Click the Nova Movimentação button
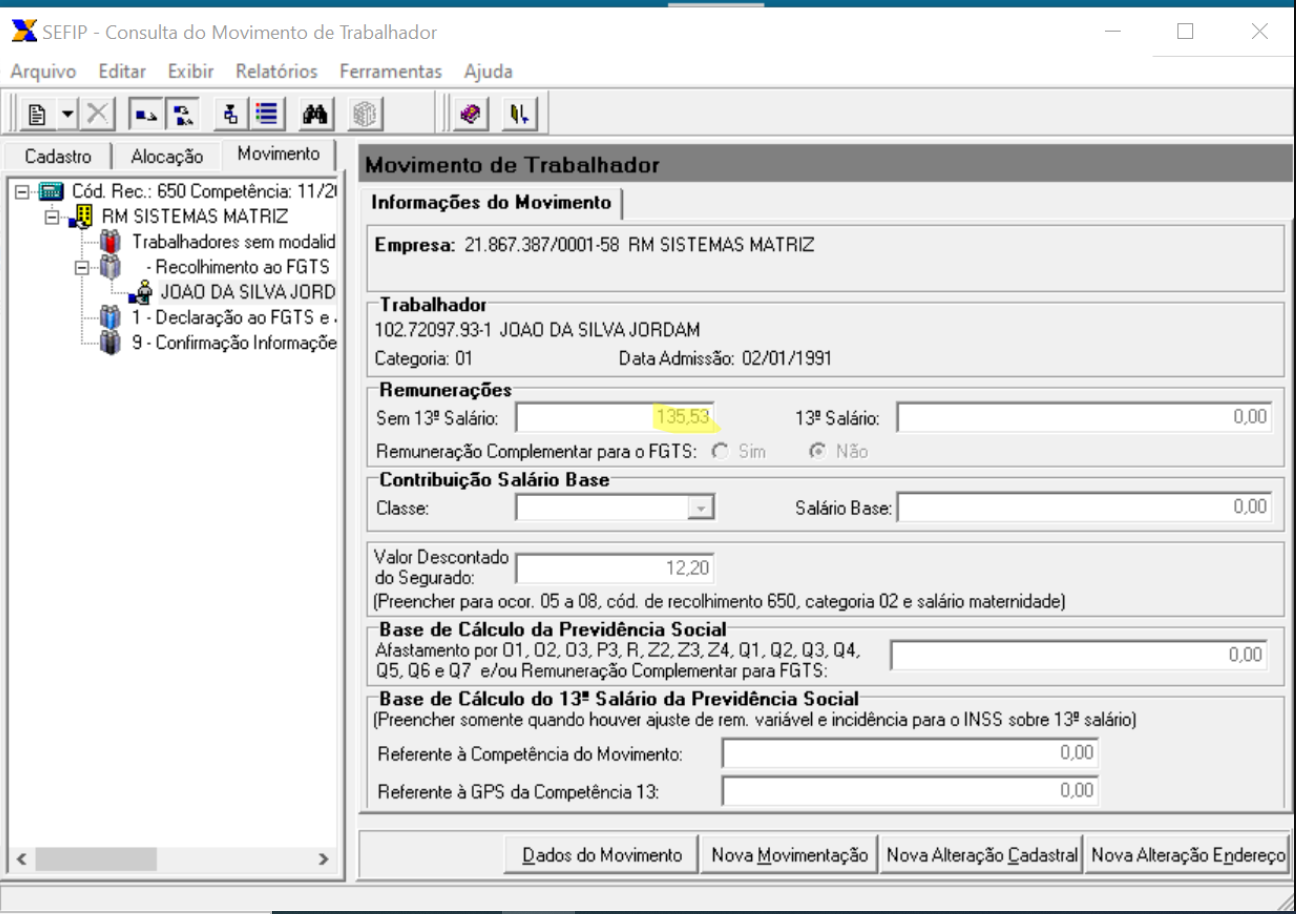 [788, 856]
